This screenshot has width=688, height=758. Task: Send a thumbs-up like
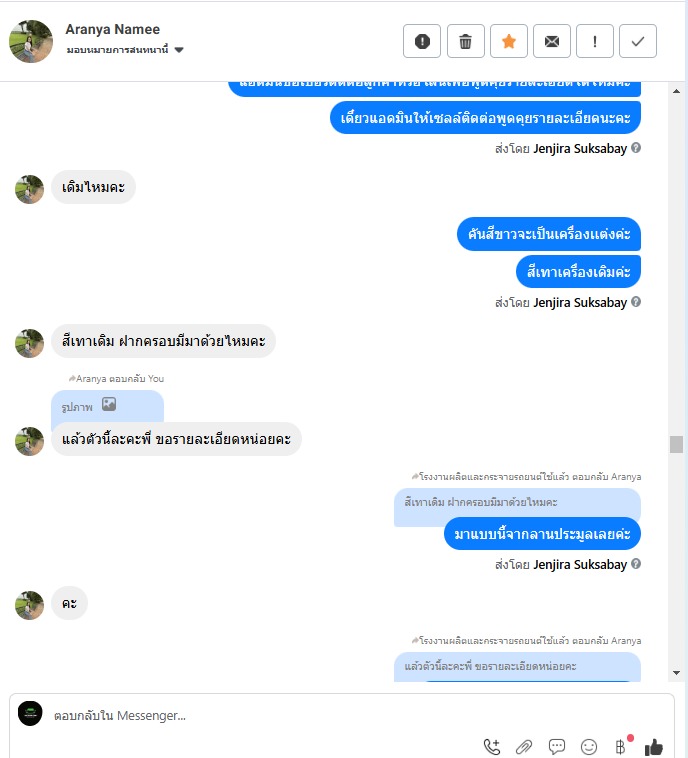(654, 747)
